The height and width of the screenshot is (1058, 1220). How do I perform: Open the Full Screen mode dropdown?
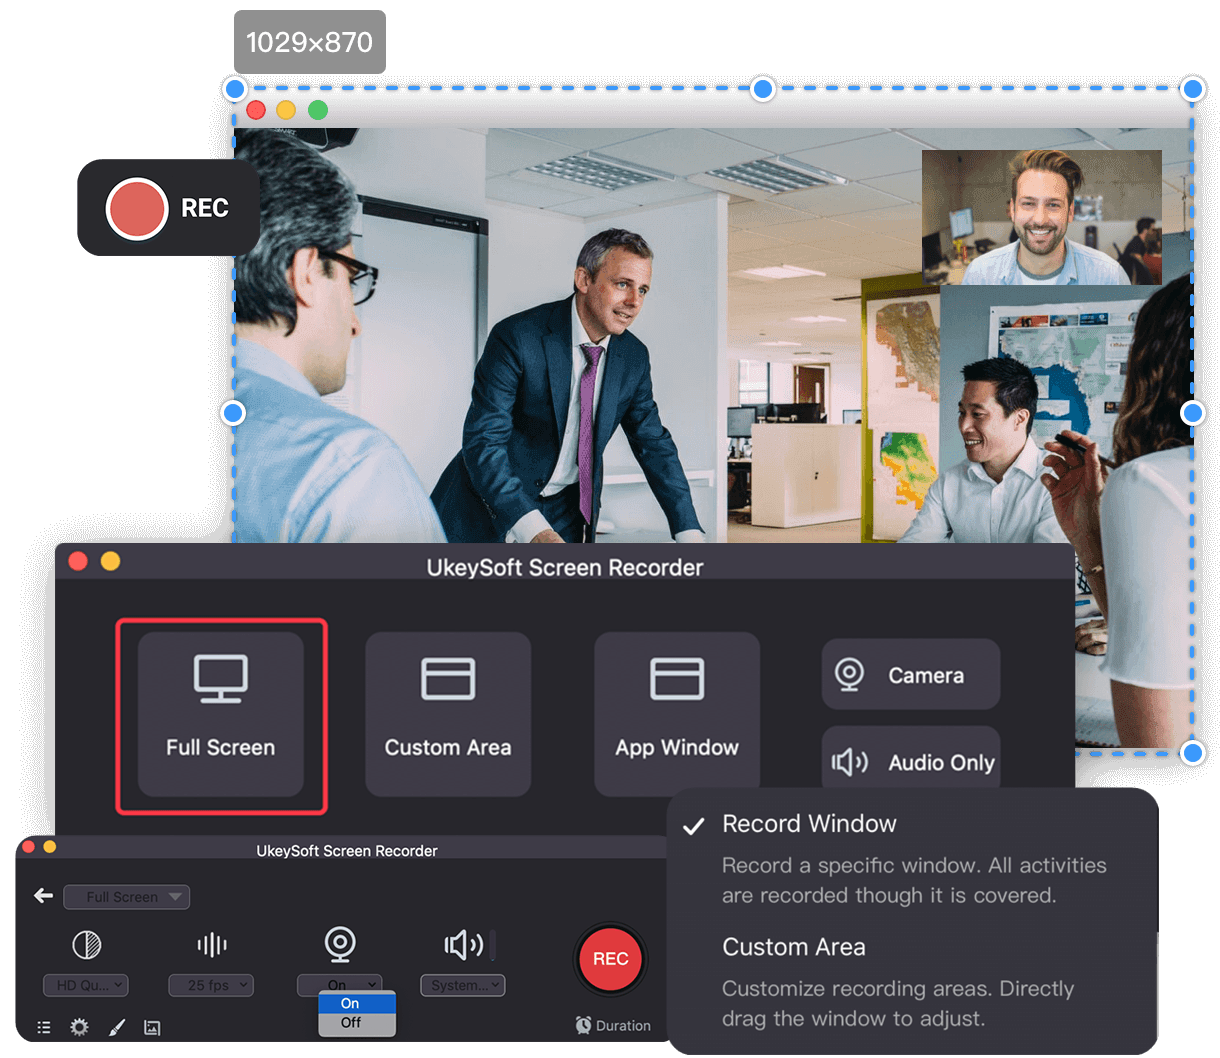coord(127,897)
